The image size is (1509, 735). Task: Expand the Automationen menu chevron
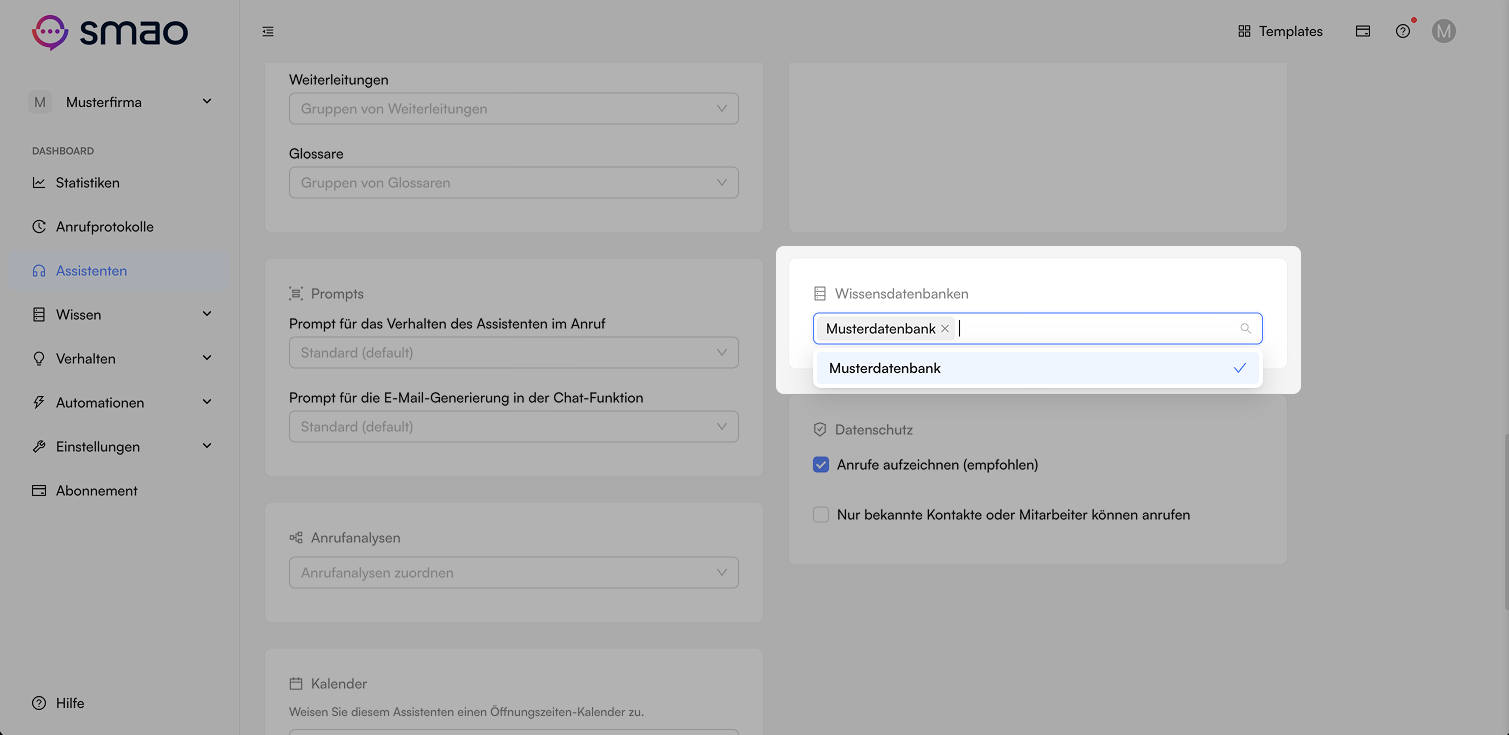click(207, 403)
